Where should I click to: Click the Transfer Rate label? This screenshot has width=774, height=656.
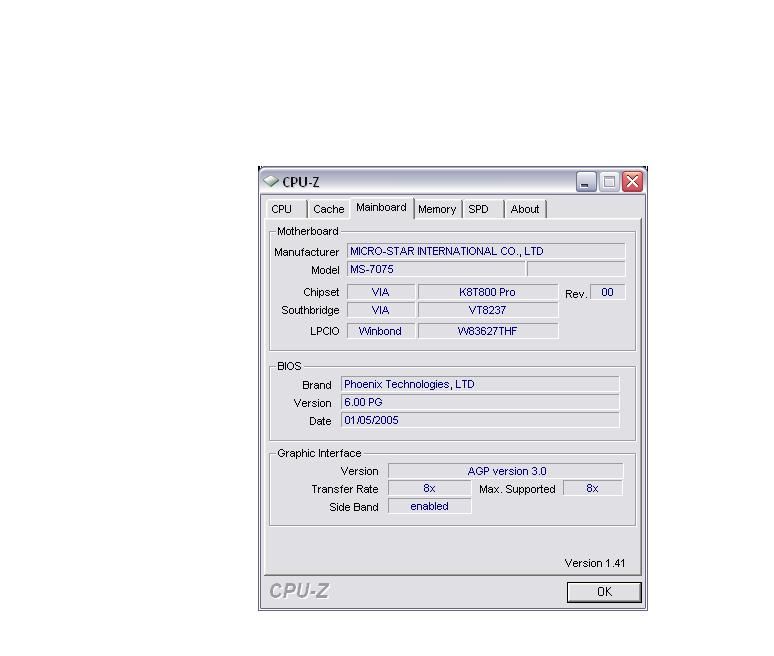pyautogui.click(x=345, y=489)
